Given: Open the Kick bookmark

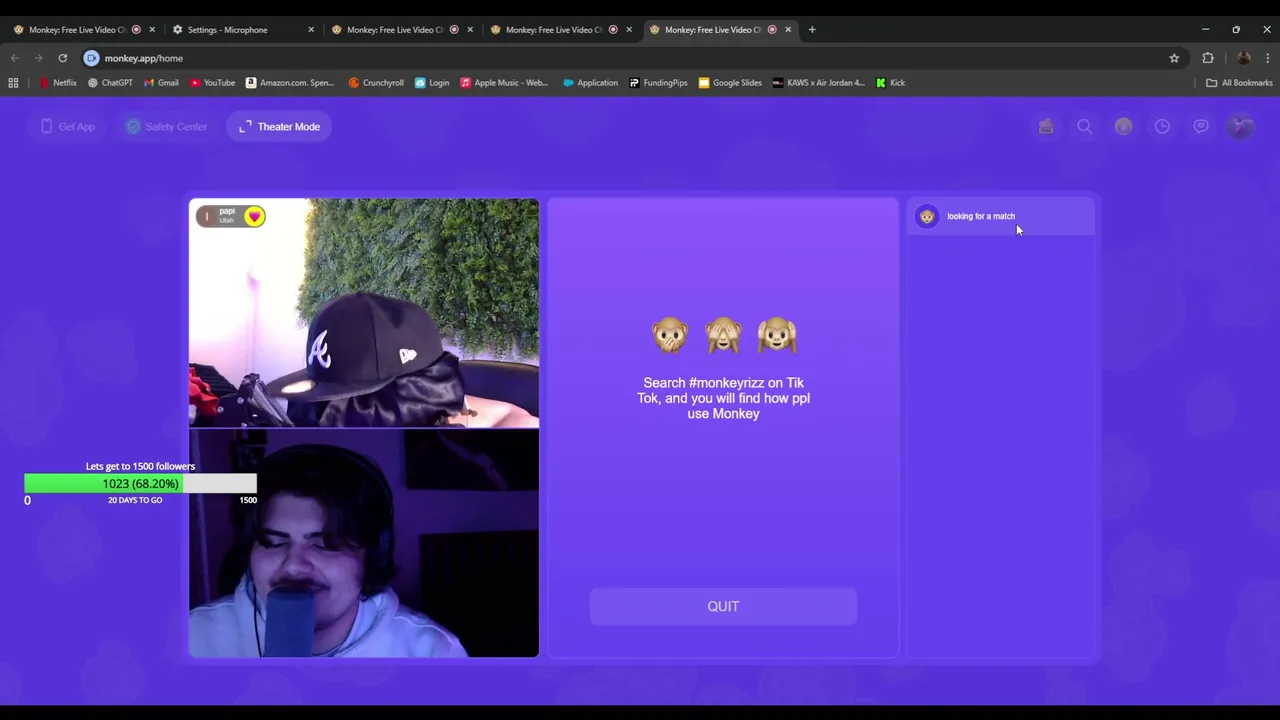Looking at the screenshot, I should coord(890,83).
